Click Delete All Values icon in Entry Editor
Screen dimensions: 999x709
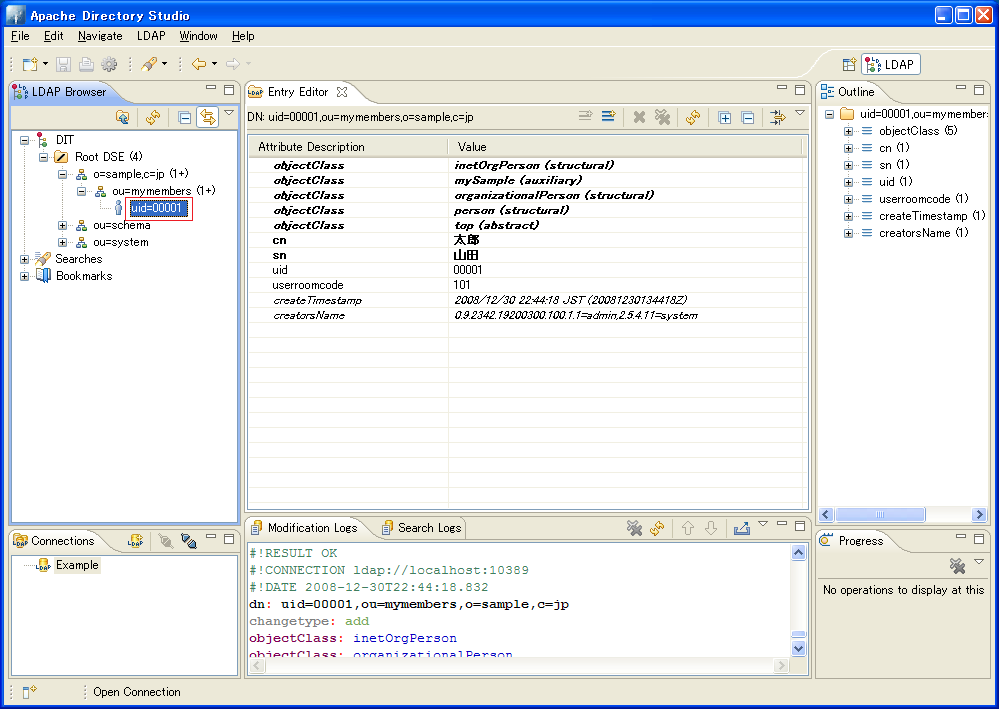click(663, 117)
